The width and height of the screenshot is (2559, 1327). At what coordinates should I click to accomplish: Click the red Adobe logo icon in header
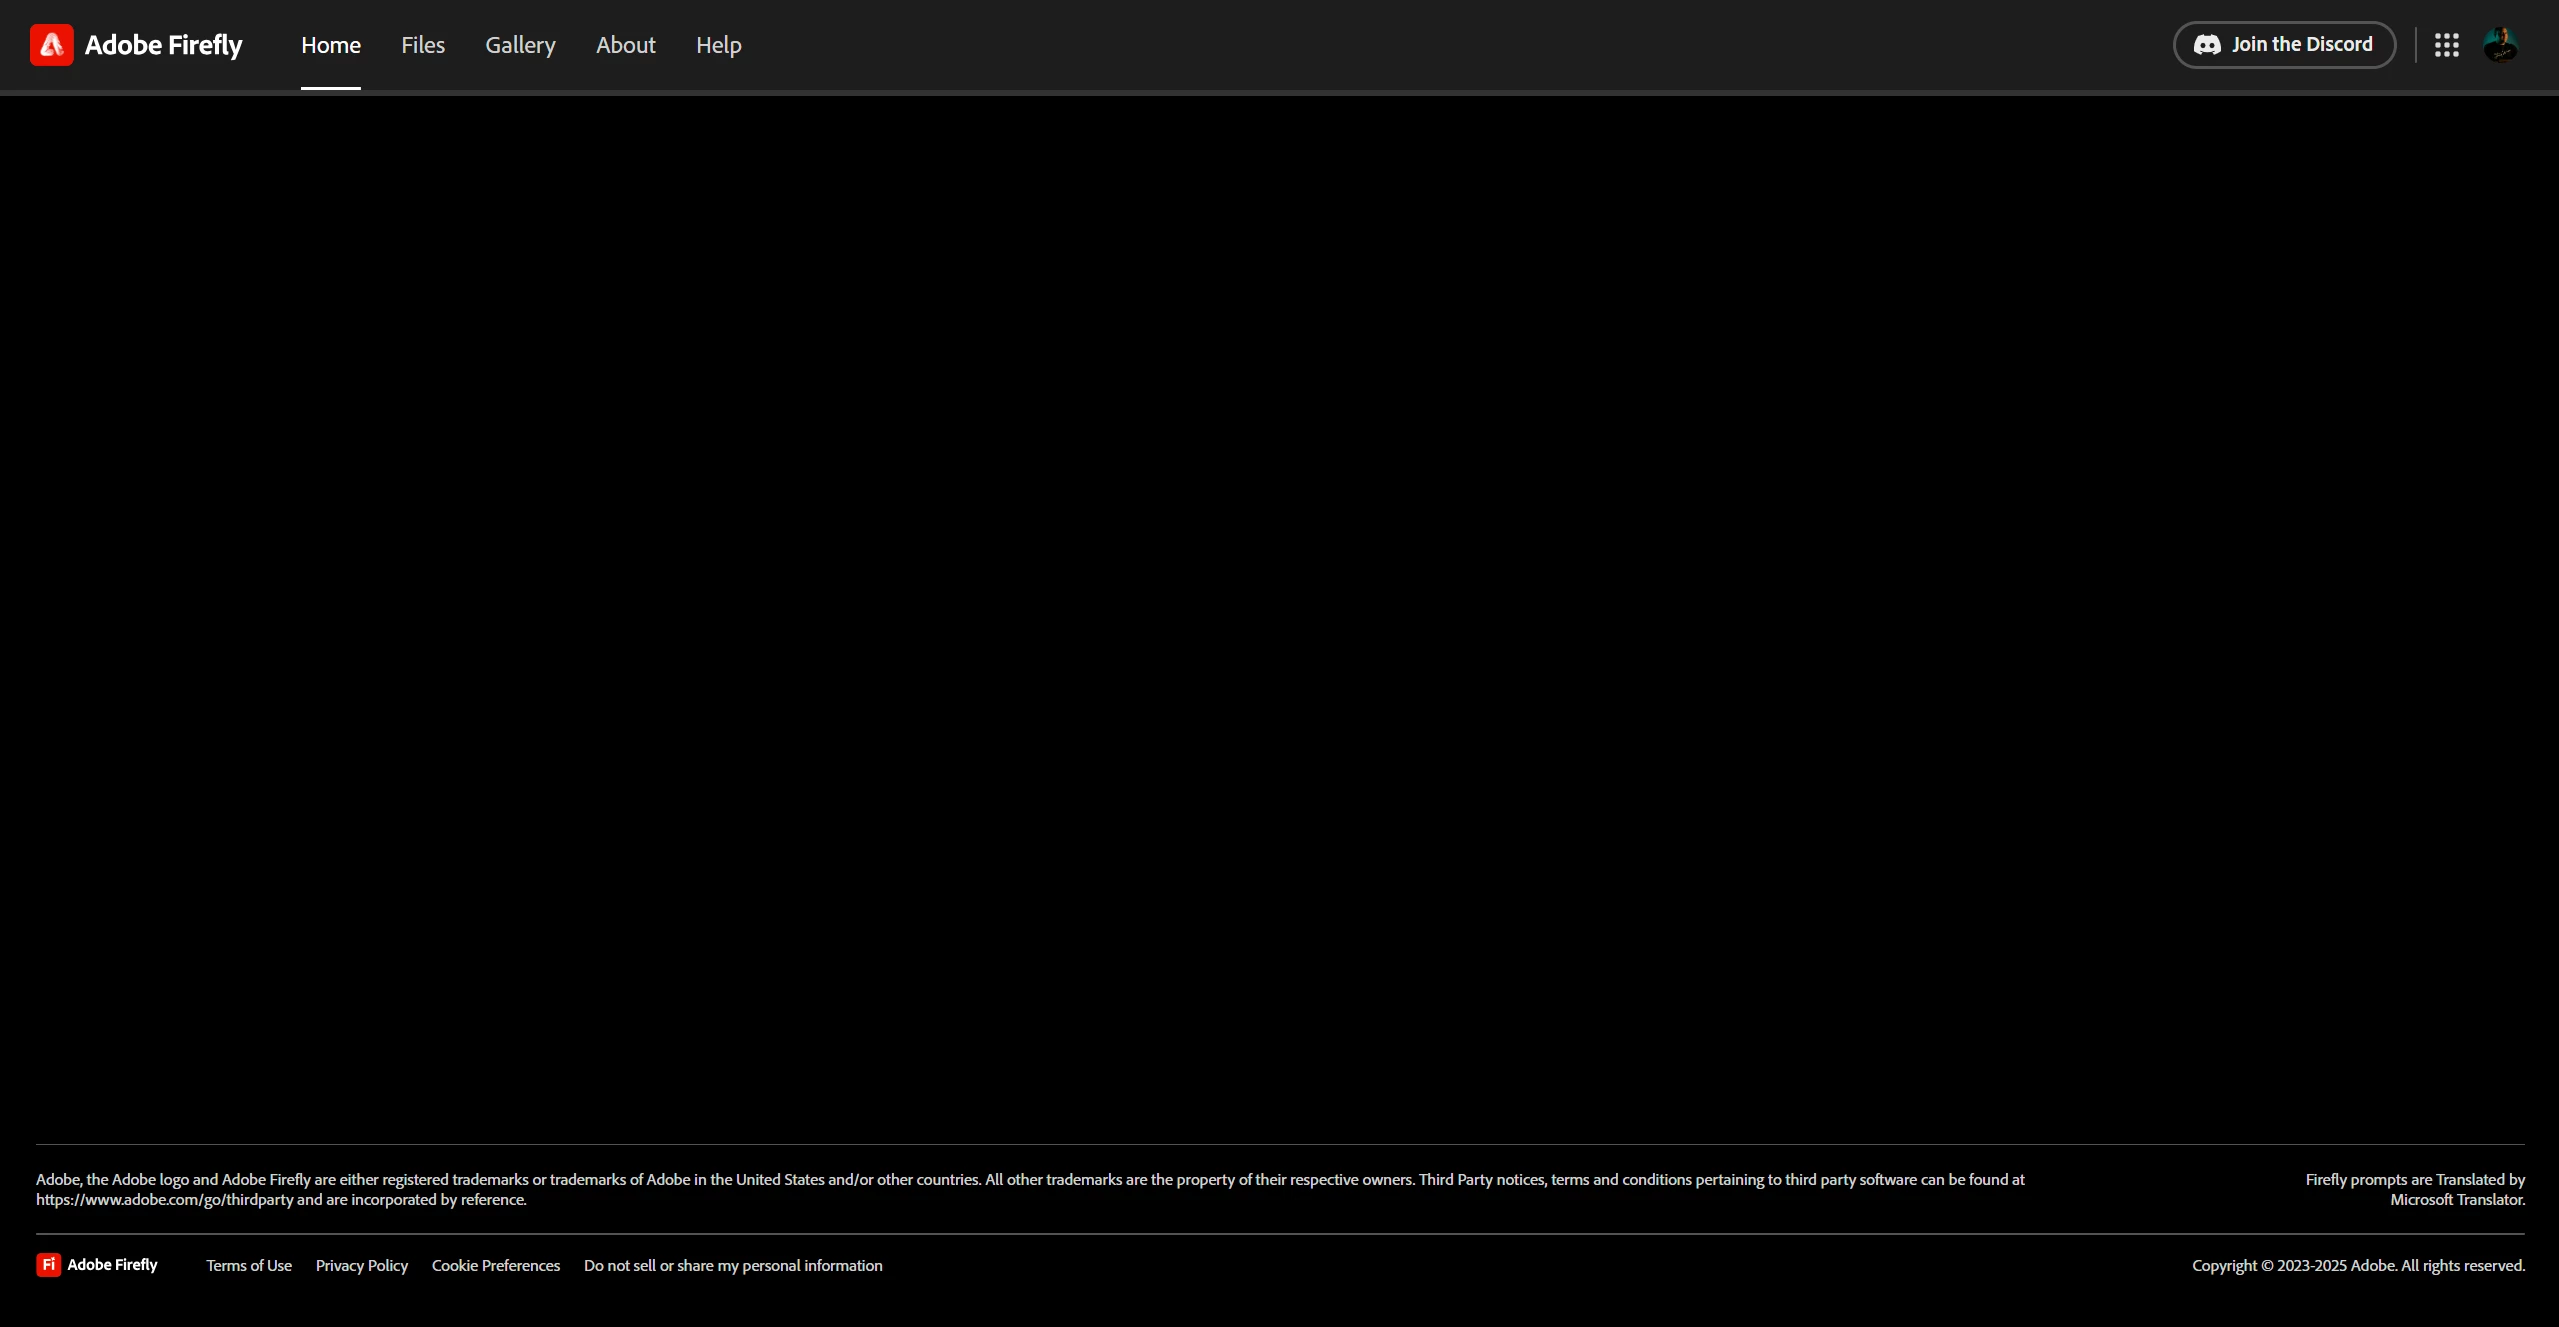(51, 45)
